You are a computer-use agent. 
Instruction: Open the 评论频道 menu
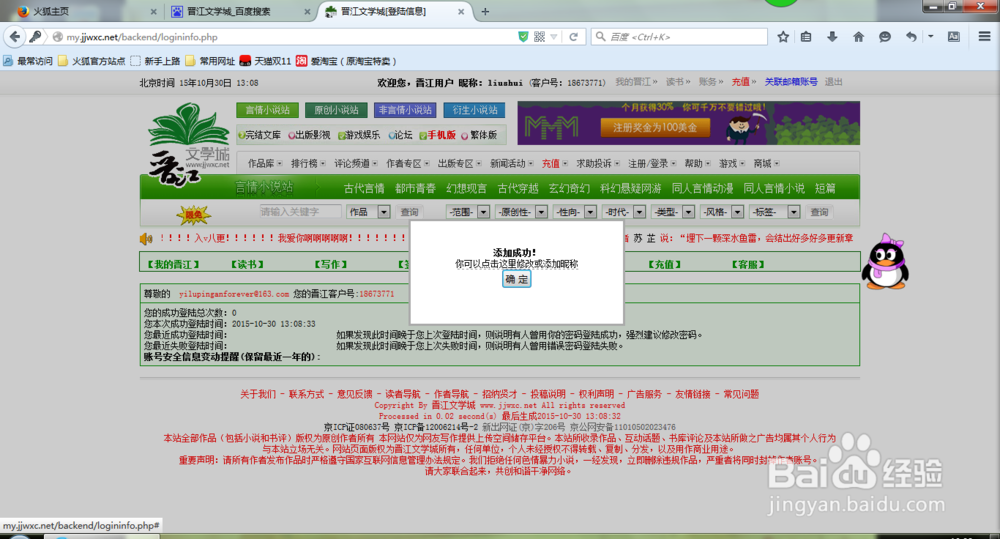[x=356, y=164]
